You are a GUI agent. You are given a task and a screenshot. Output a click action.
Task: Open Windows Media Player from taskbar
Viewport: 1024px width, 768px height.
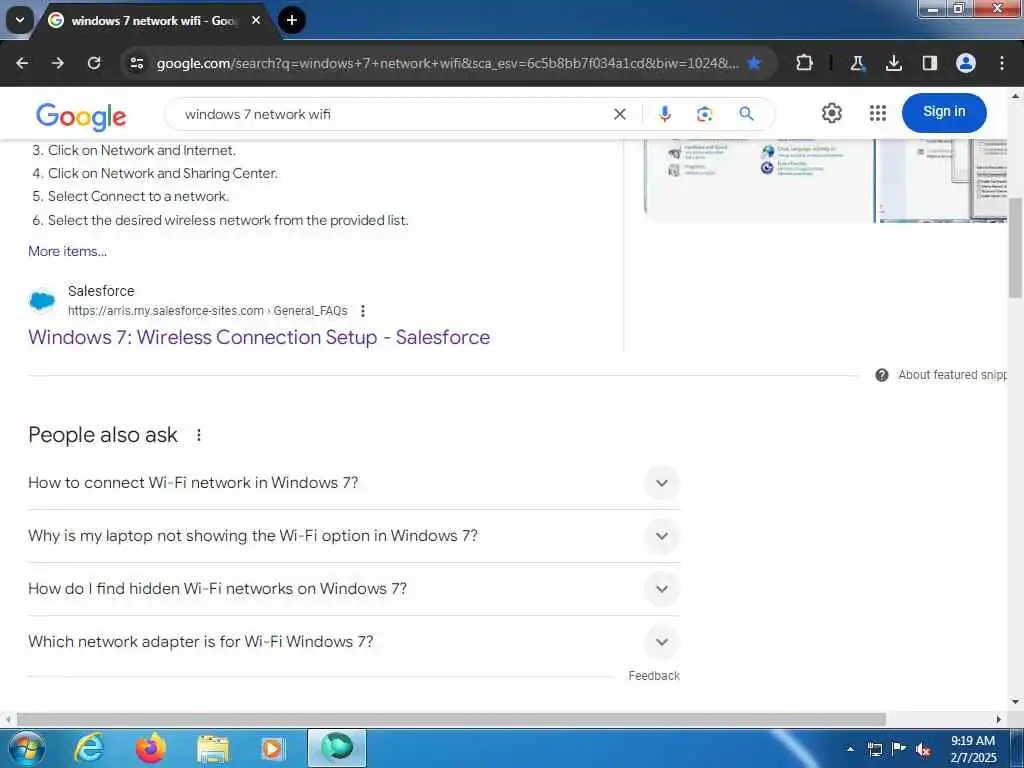pos(273,748)
